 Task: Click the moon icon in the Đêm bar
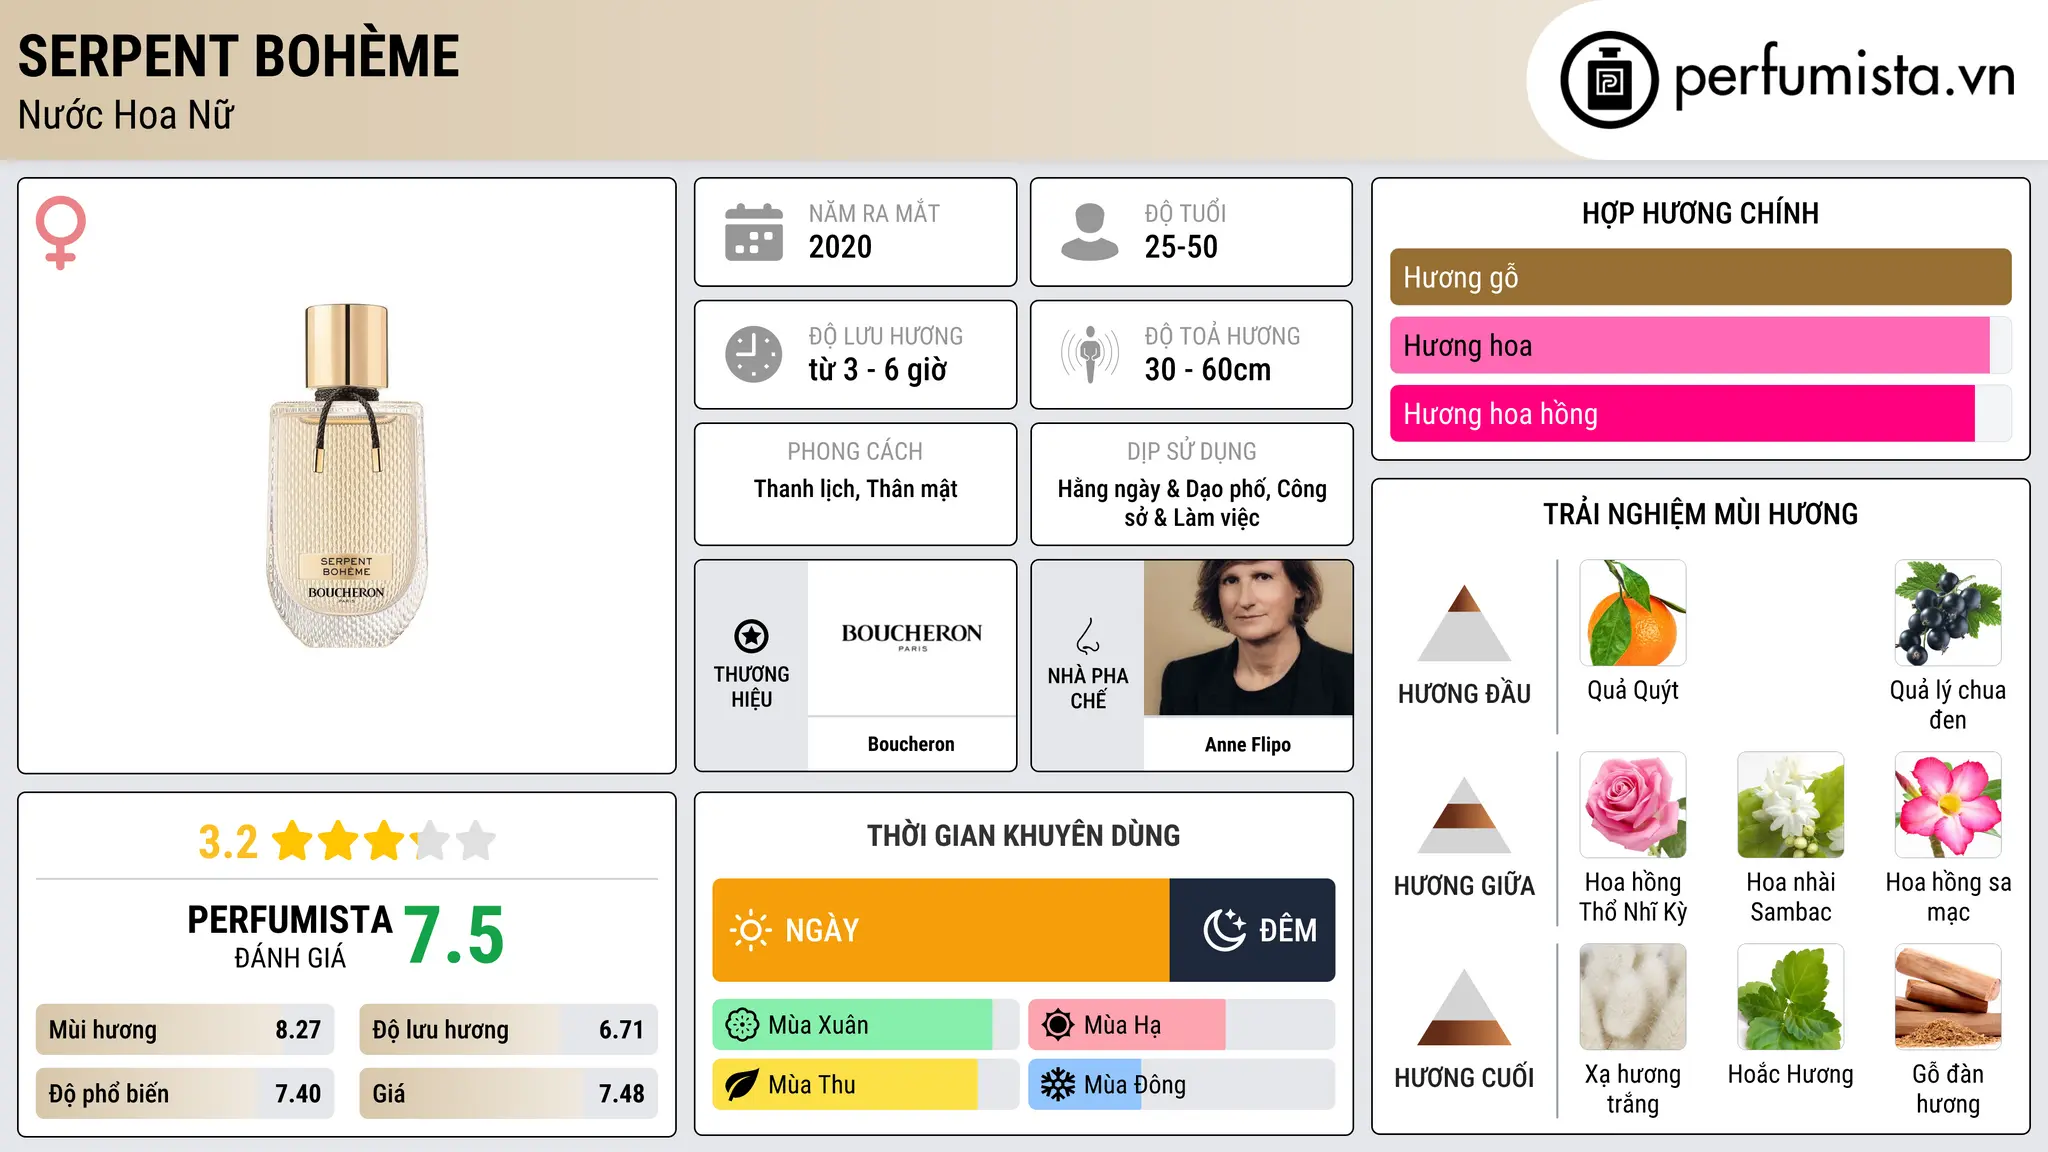[1224, 930]
